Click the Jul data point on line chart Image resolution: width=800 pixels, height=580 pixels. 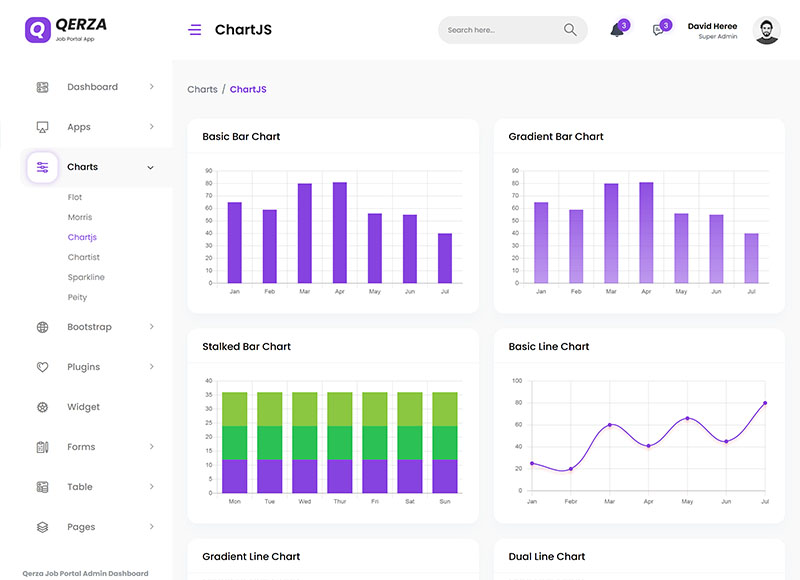[x=765, y=403]
